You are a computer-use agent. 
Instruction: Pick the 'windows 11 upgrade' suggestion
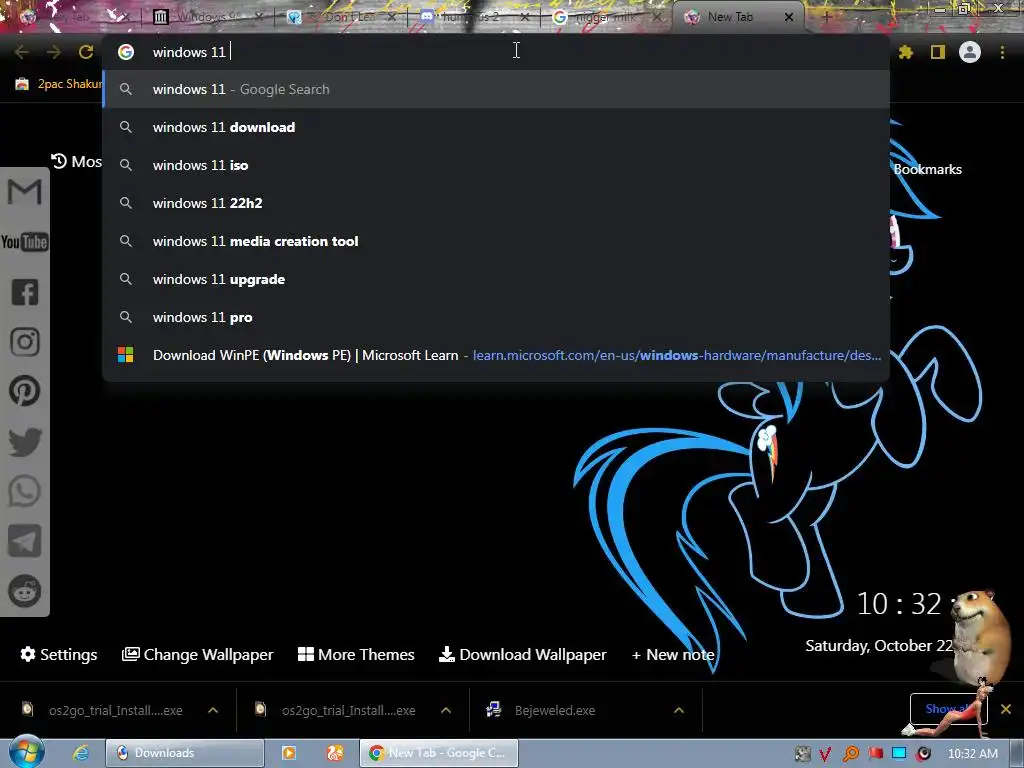click(496, 280)
